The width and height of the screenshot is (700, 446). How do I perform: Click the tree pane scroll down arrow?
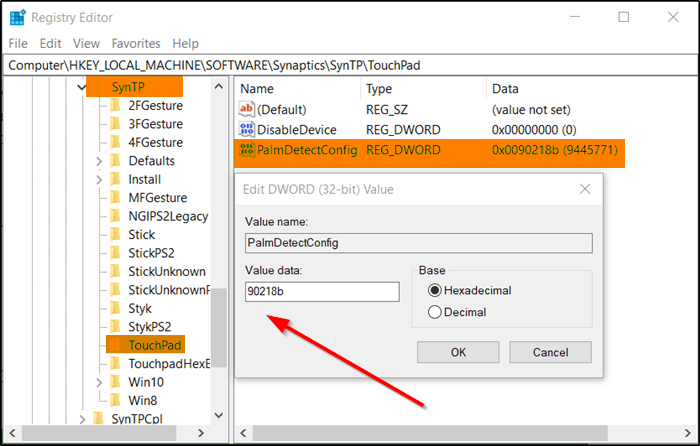click(x=219, y=416)
